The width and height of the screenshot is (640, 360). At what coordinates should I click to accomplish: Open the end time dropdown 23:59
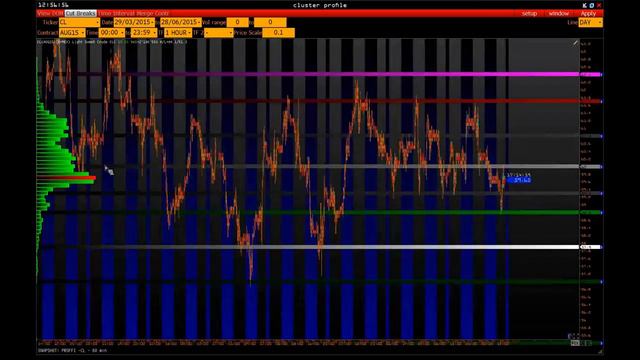coord(144,33)
